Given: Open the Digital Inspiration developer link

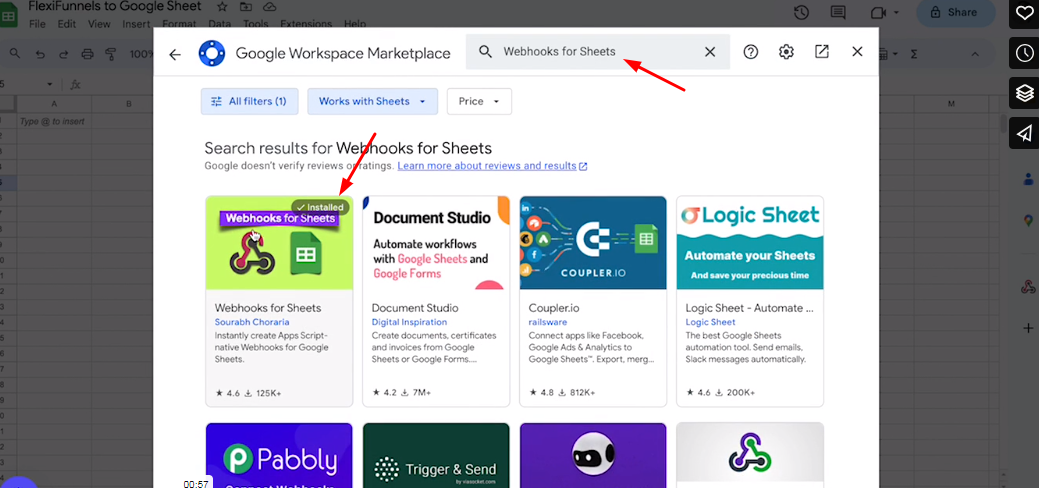Looking at the screenshot, I should click(409, 322).
